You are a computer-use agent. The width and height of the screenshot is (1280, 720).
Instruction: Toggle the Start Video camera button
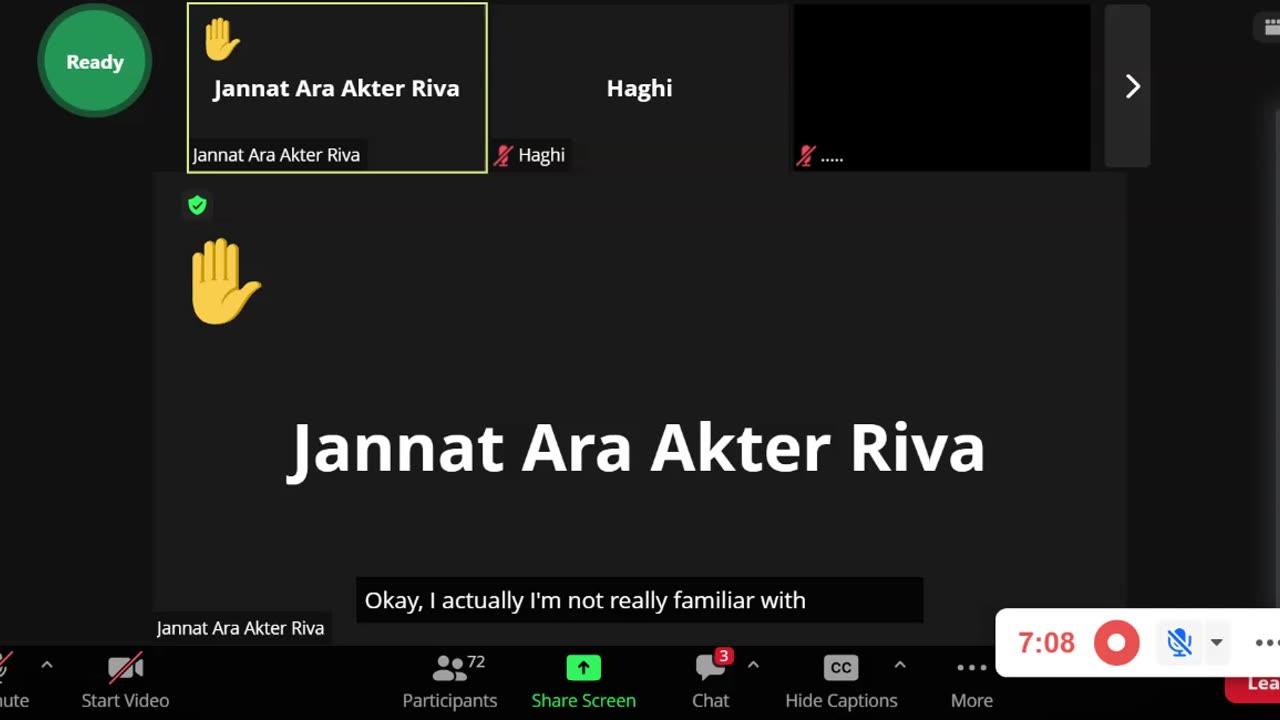[x=125, y=680]
